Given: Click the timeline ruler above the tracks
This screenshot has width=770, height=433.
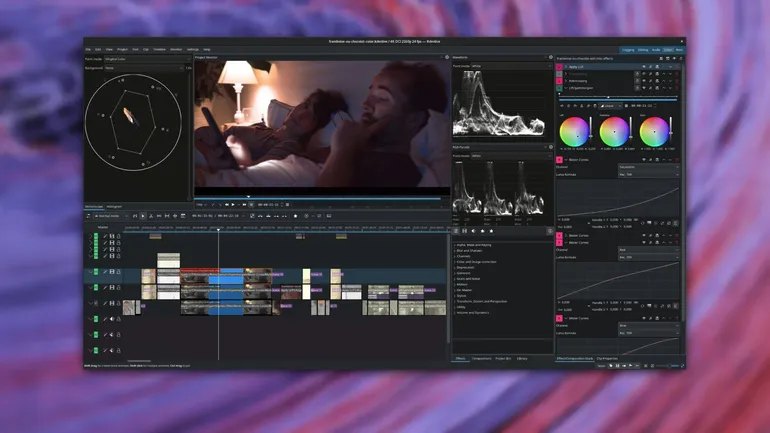Looking at the screenshot, I should point(285,228).
